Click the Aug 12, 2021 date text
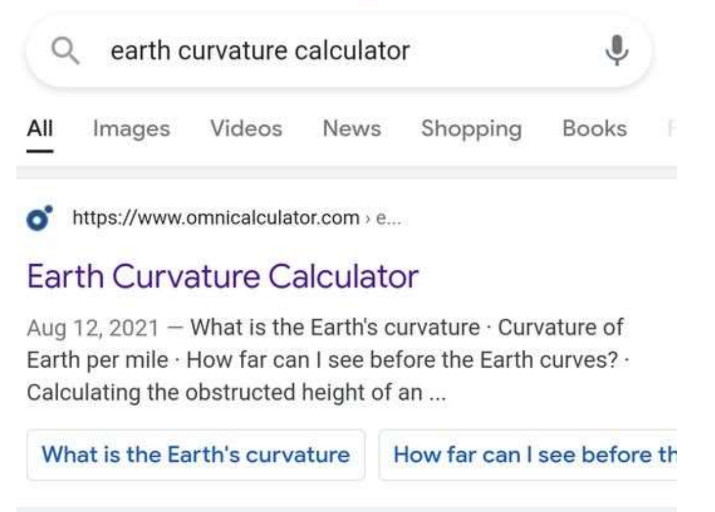715x512 pixels. click(x=93, y=328)
